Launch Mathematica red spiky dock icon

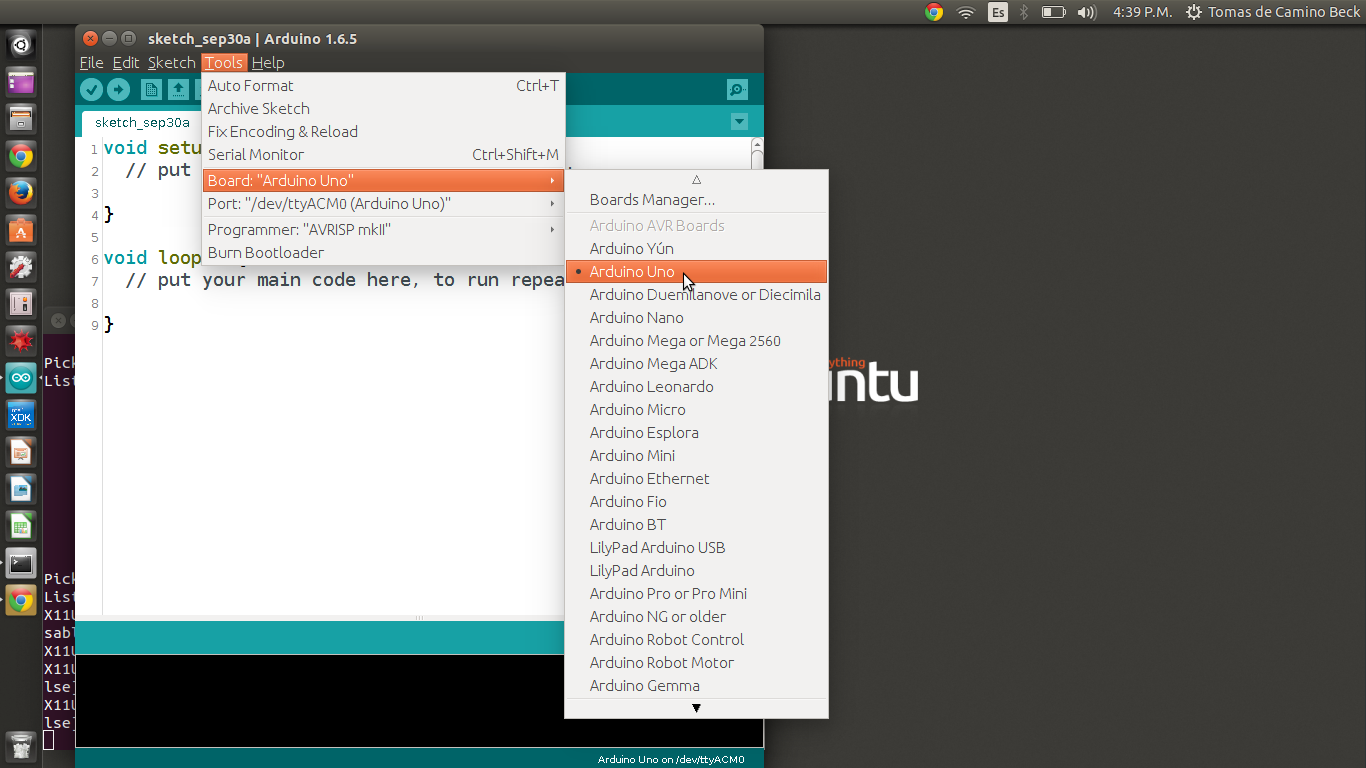click(x=21, y=341)
